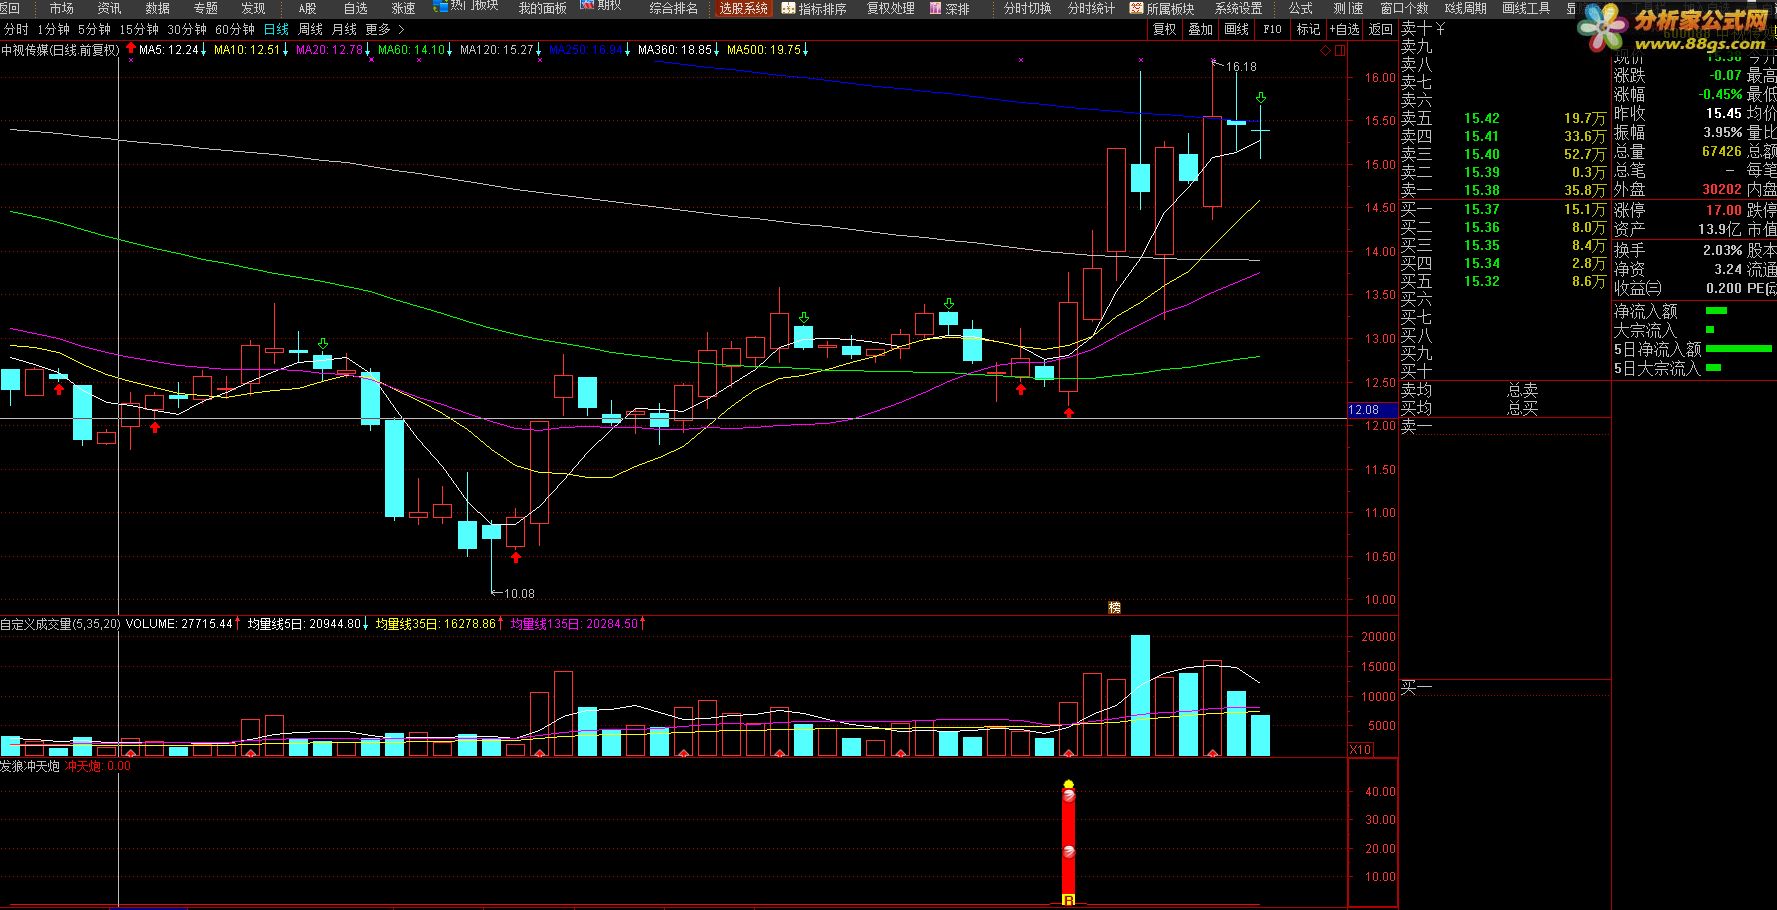
Task: Open 综合排名 in top bar
Action: click(673, 8)
